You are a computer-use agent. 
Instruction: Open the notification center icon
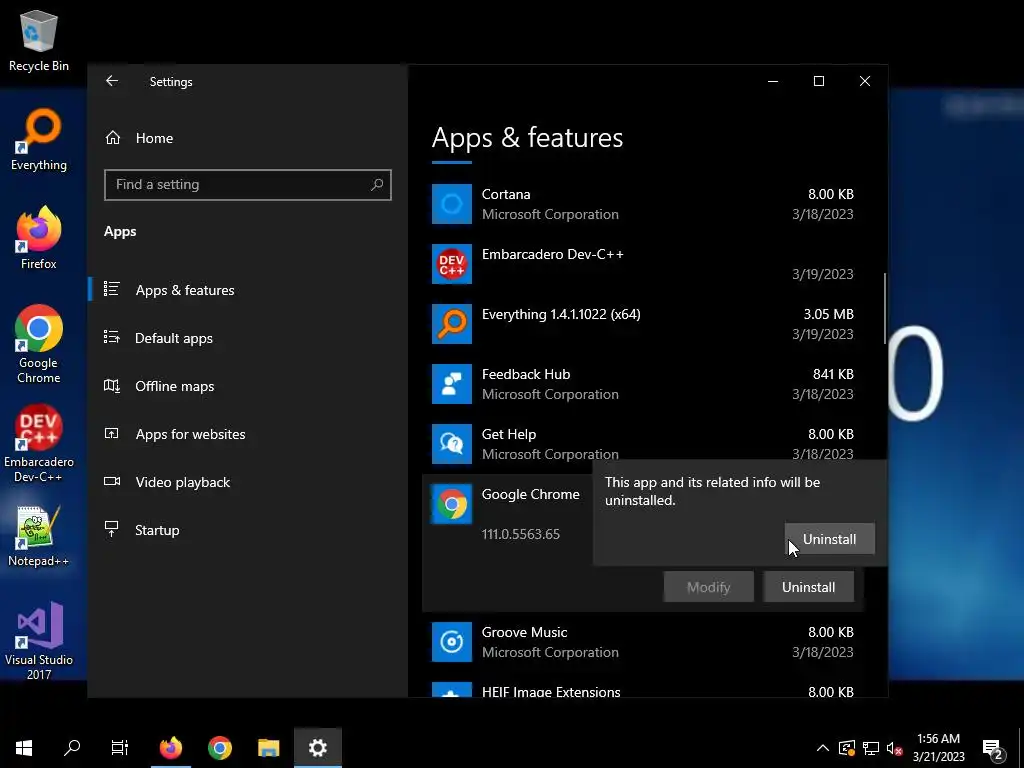click(x=993, y=748)
